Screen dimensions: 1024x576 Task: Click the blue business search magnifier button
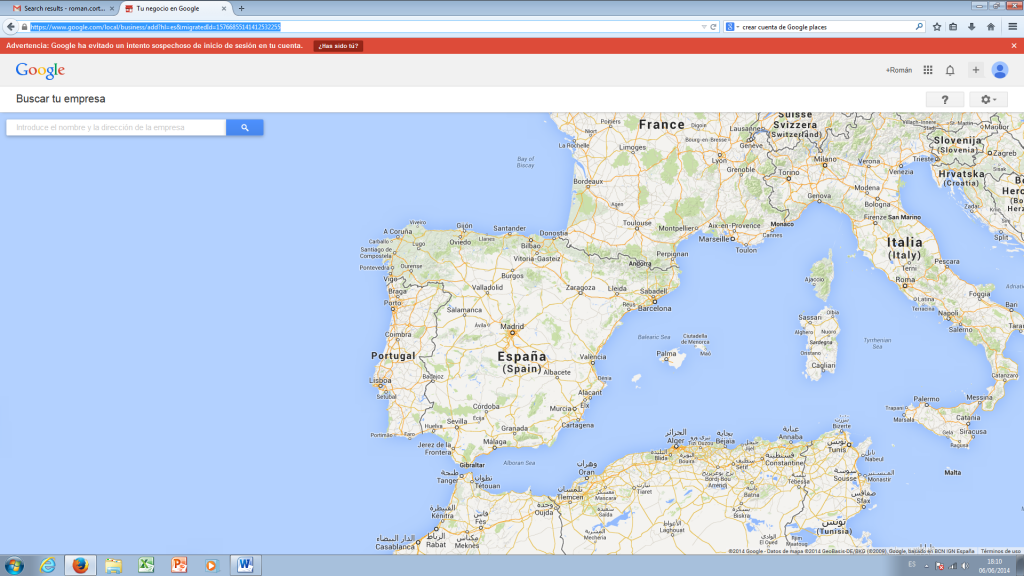point(244,127)
